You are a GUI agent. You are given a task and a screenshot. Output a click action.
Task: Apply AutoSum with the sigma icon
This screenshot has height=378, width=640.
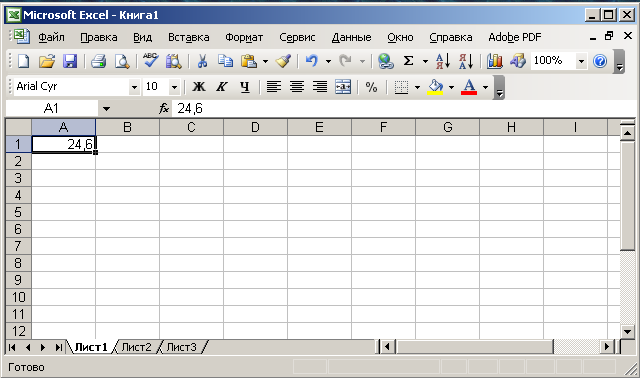408,61
